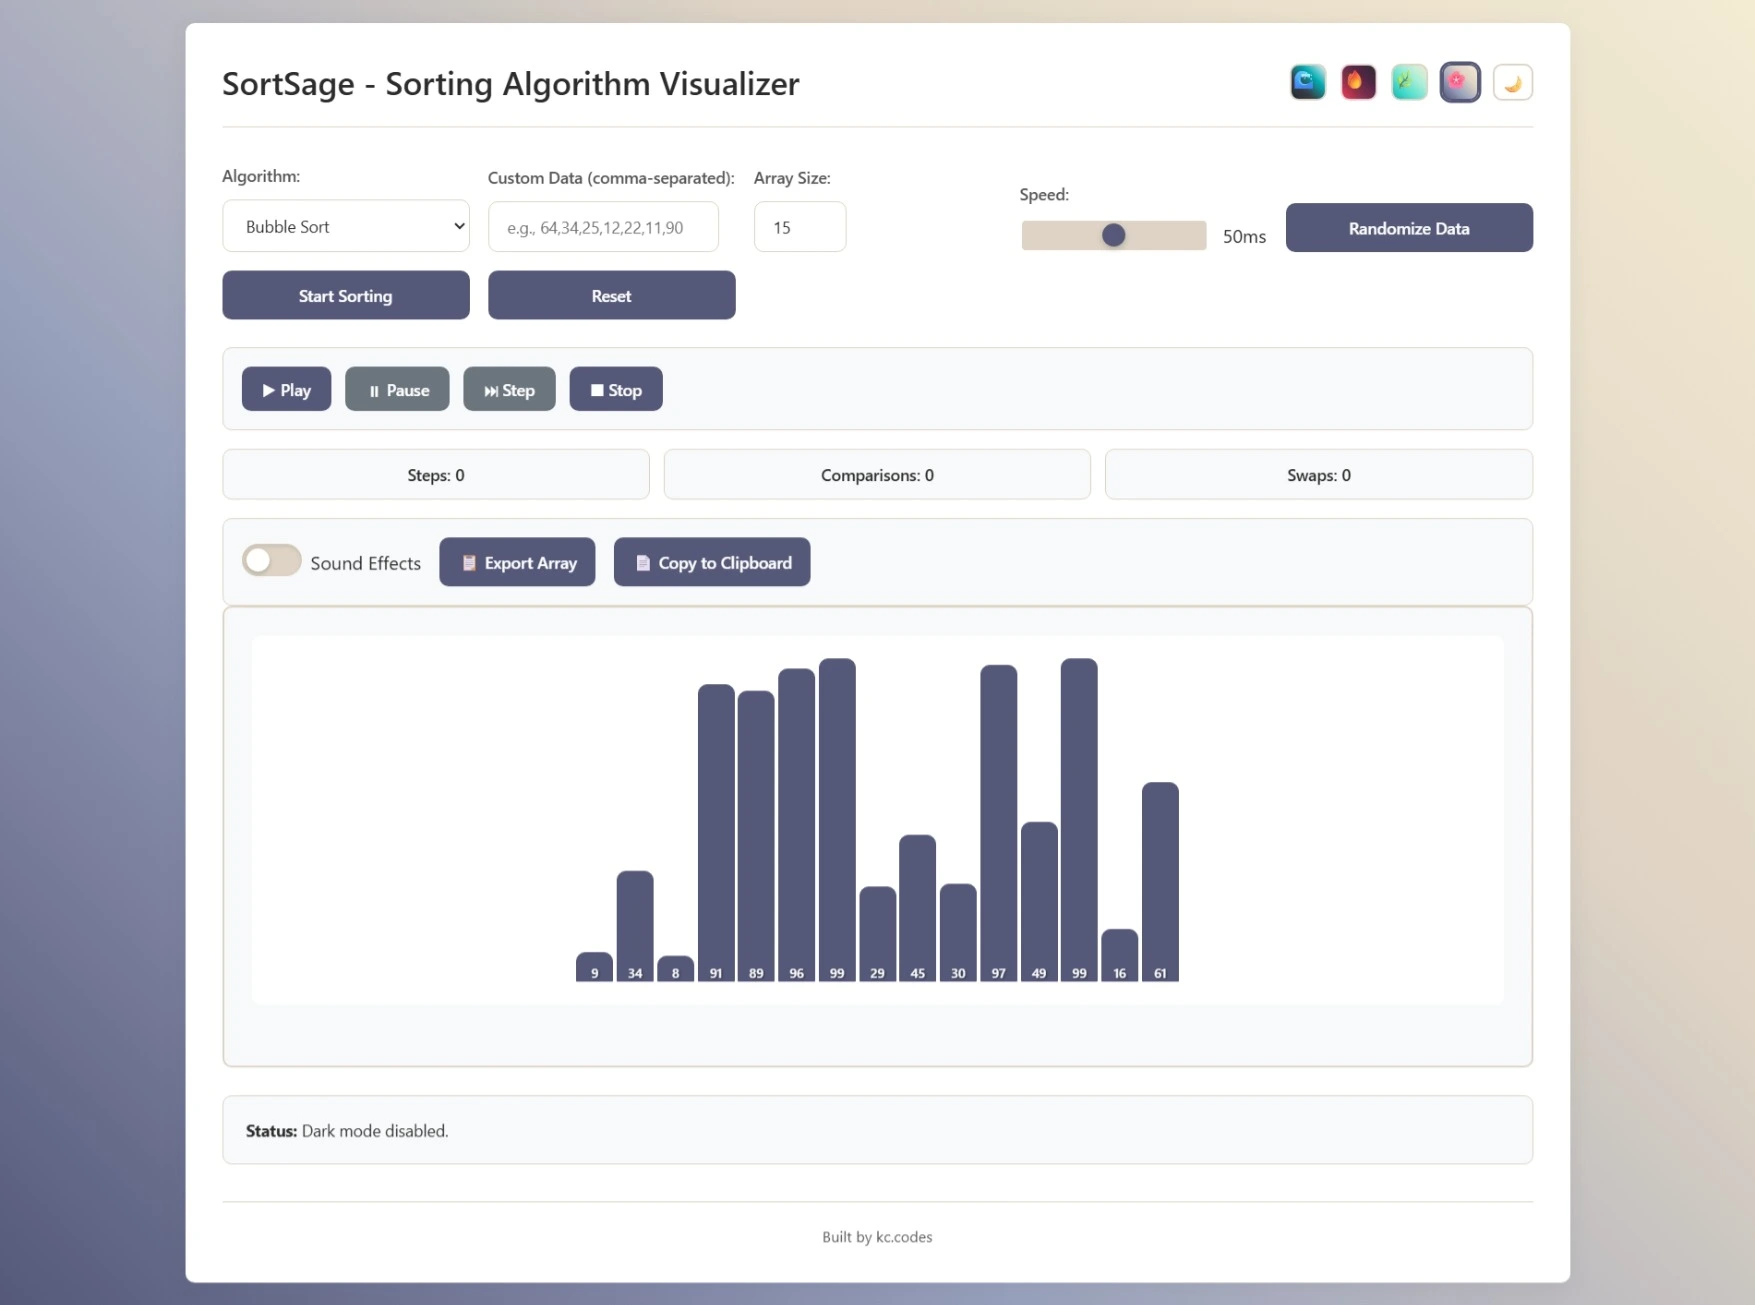Image resolution: width=1755 pixels, height=1305 pixels.
Task: Click the Comparisons: 0 counter
Action: click(877, 474)
